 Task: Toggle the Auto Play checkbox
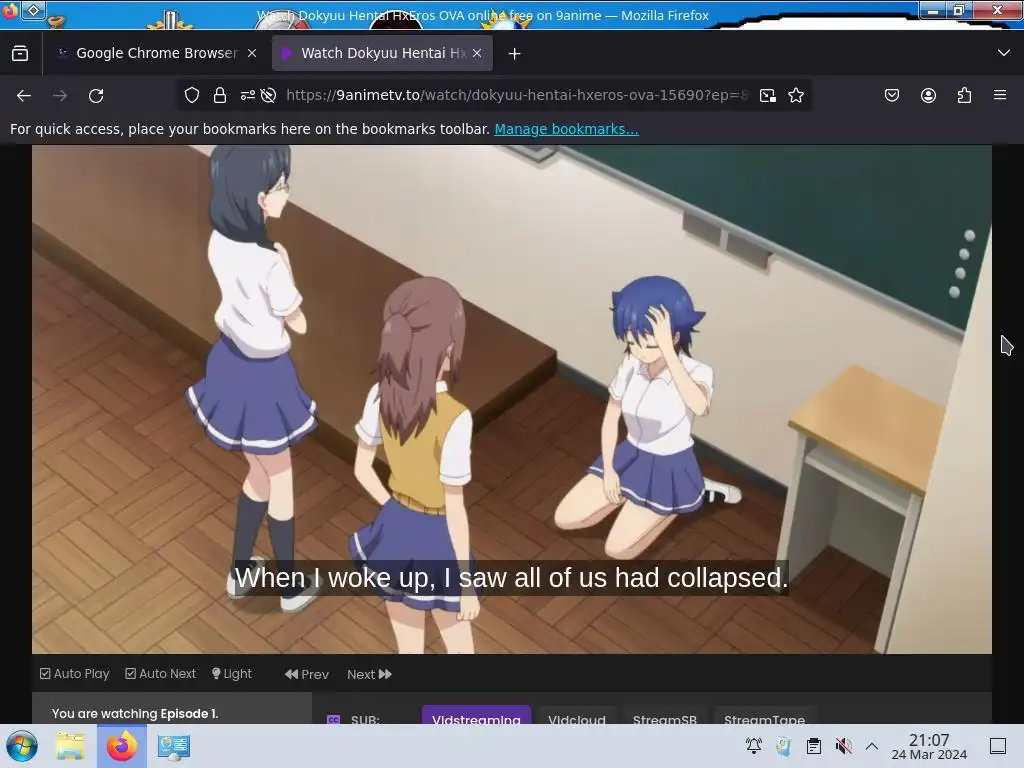coord(74,673)
